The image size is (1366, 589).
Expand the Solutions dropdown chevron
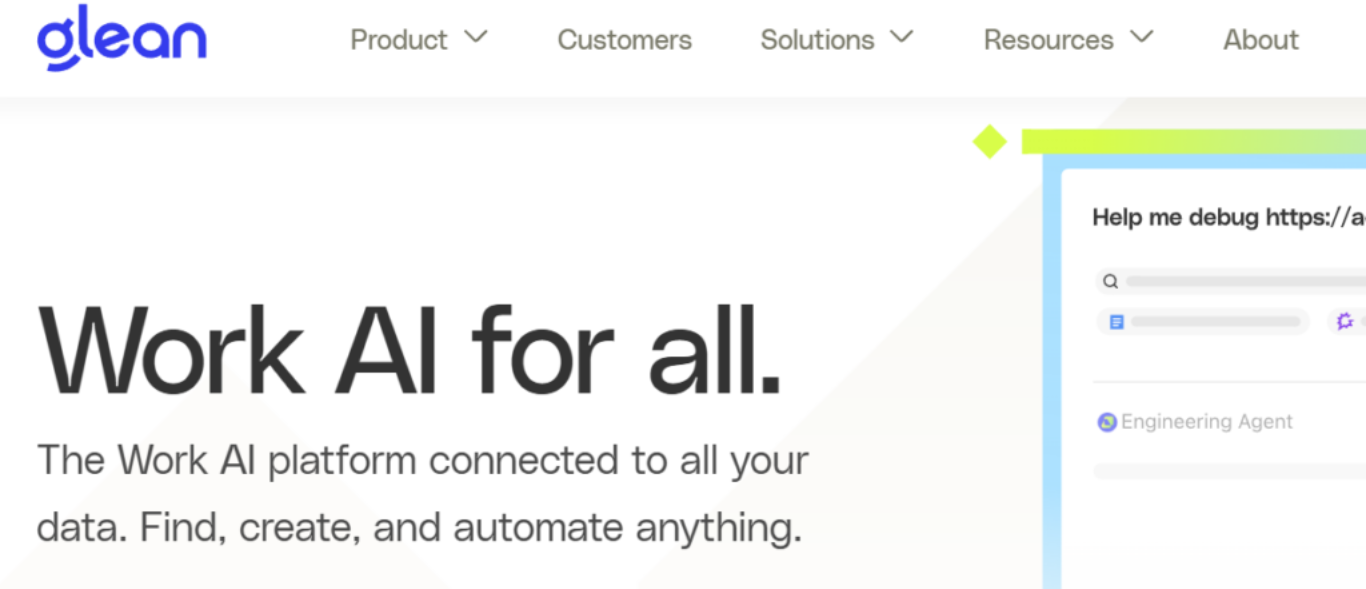902,38
